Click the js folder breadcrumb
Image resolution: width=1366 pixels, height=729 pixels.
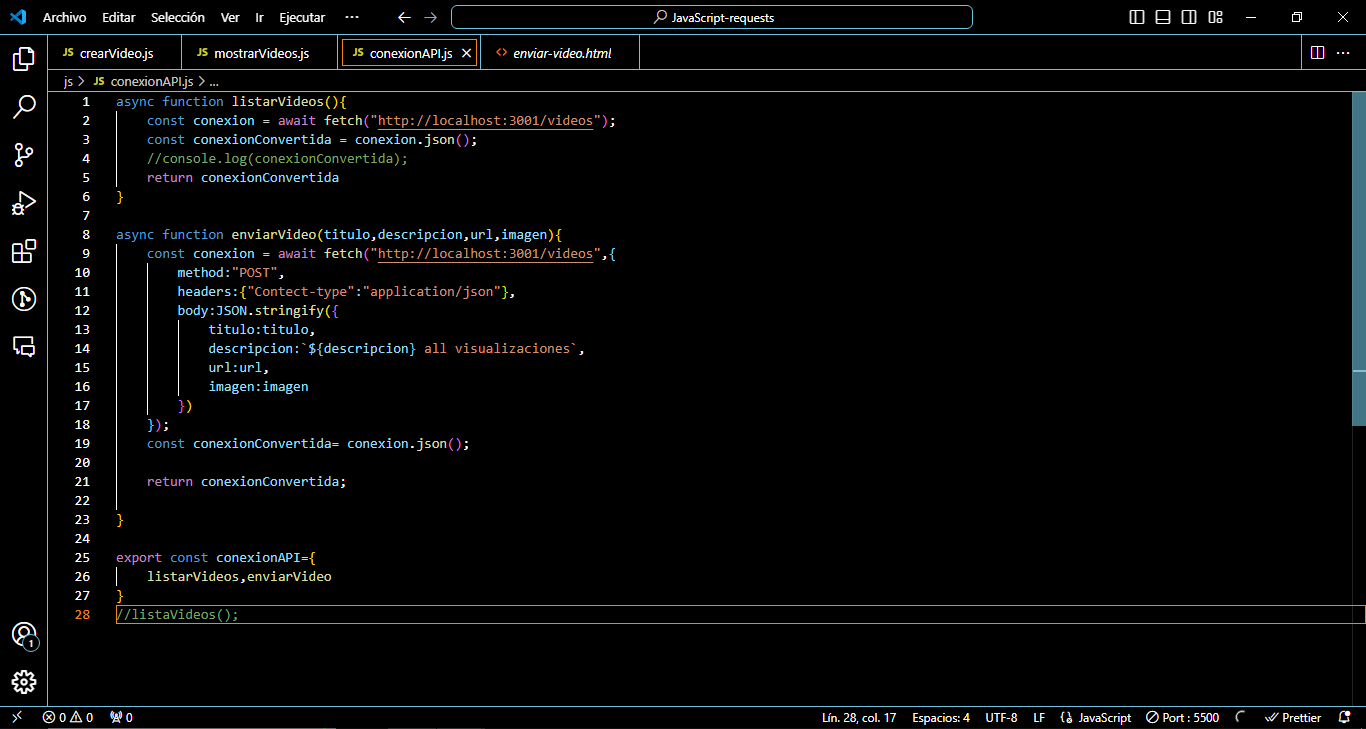(x=68, y=82)
